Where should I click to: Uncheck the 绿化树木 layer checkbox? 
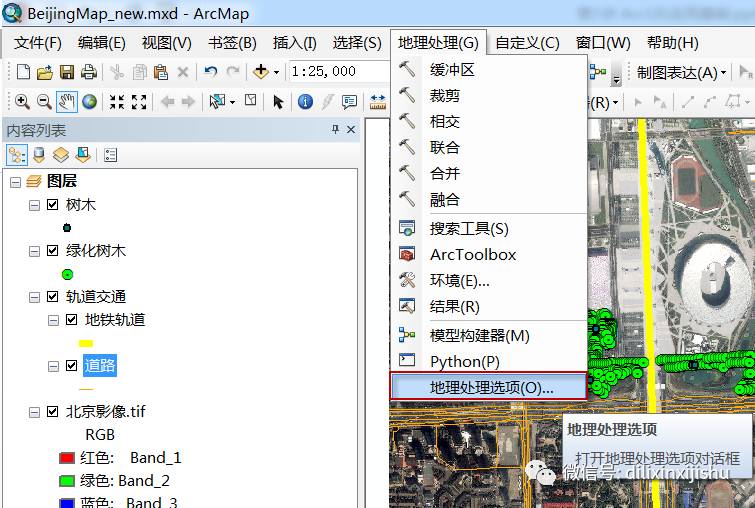(x=52, y=251)
